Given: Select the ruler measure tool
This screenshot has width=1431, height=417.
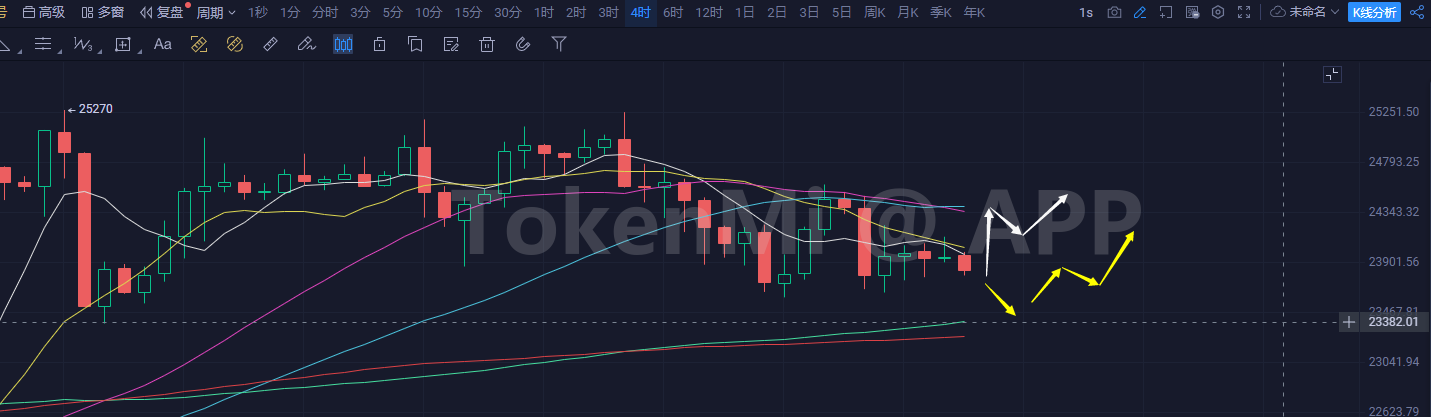Looking at the screenshot, I should pyautogui.click(x=270, y=44).
